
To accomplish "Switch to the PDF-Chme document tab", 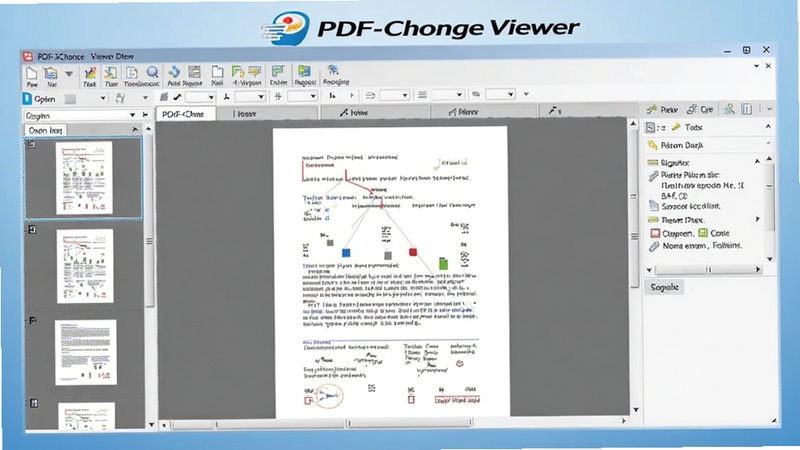I will click(x=186, y=114).
